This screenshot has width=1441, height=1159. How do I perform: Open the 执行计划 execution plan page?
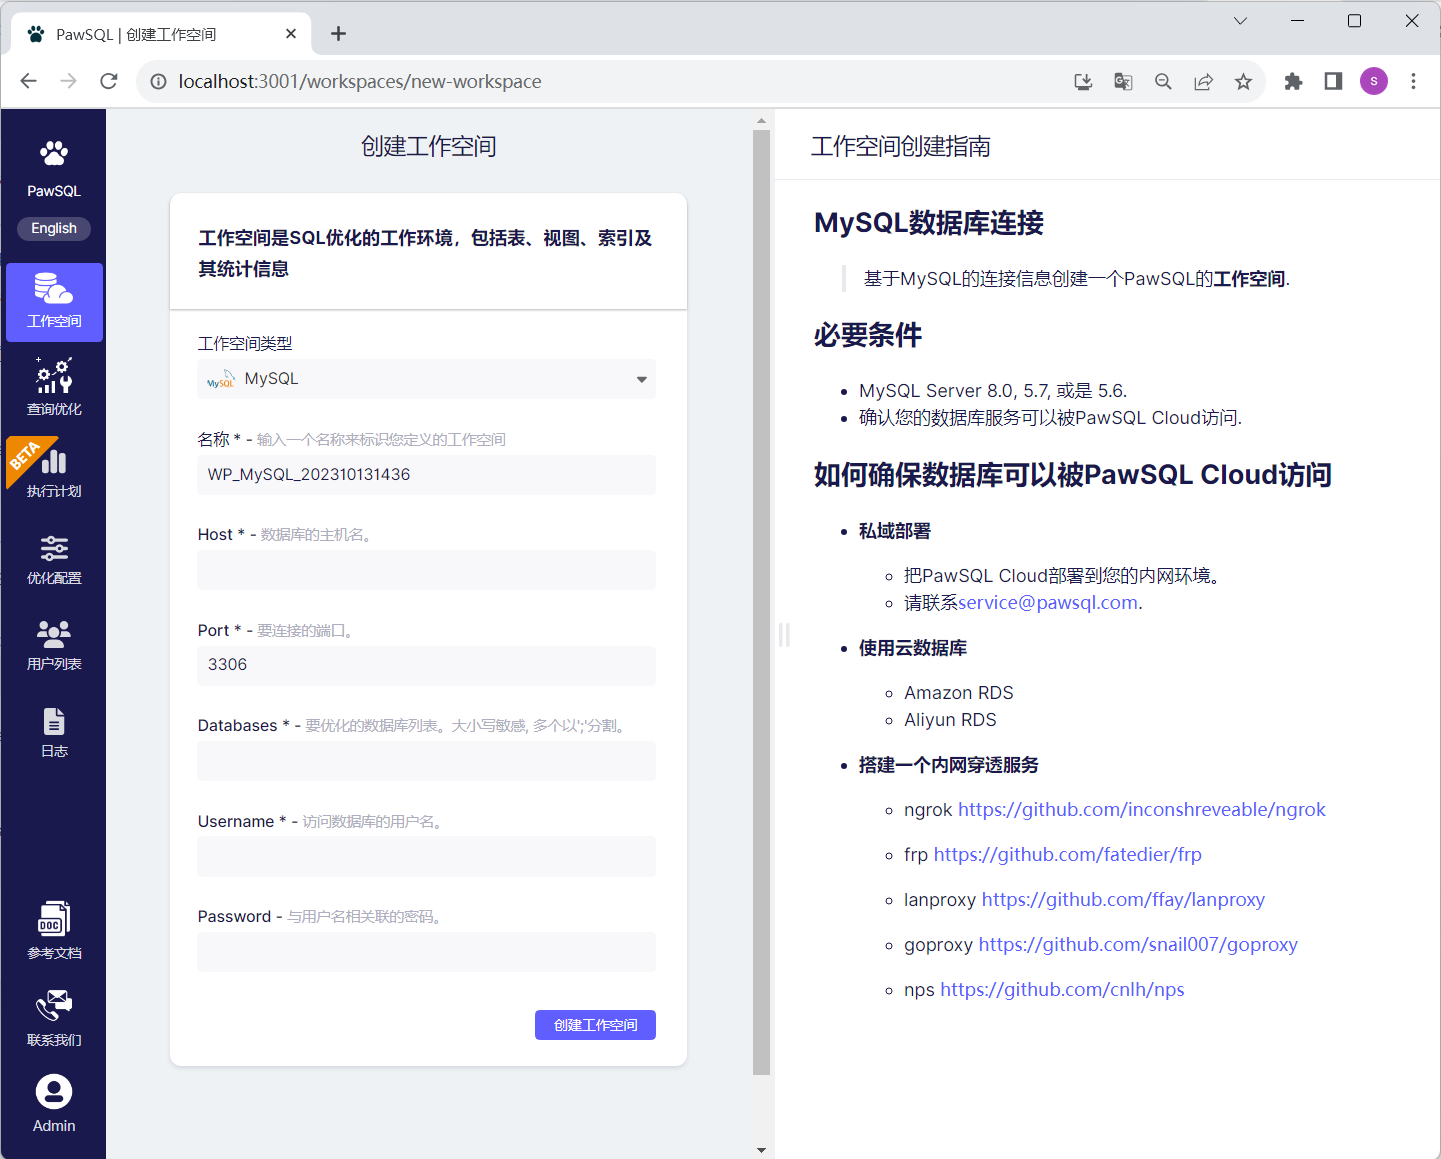tap(54, 471)
